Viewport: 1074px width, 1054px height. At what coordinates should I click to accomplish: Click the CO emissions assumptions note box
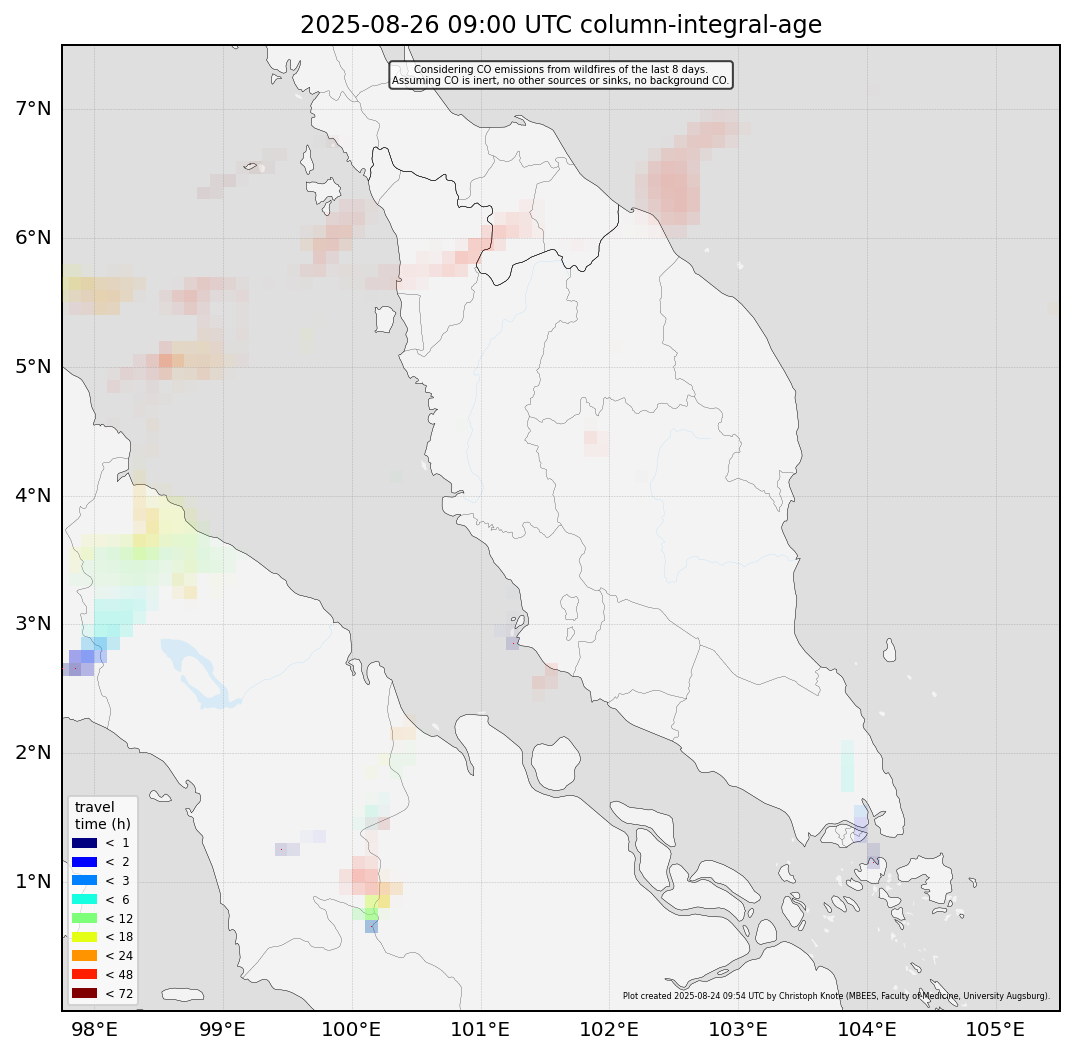coord(560,75)
